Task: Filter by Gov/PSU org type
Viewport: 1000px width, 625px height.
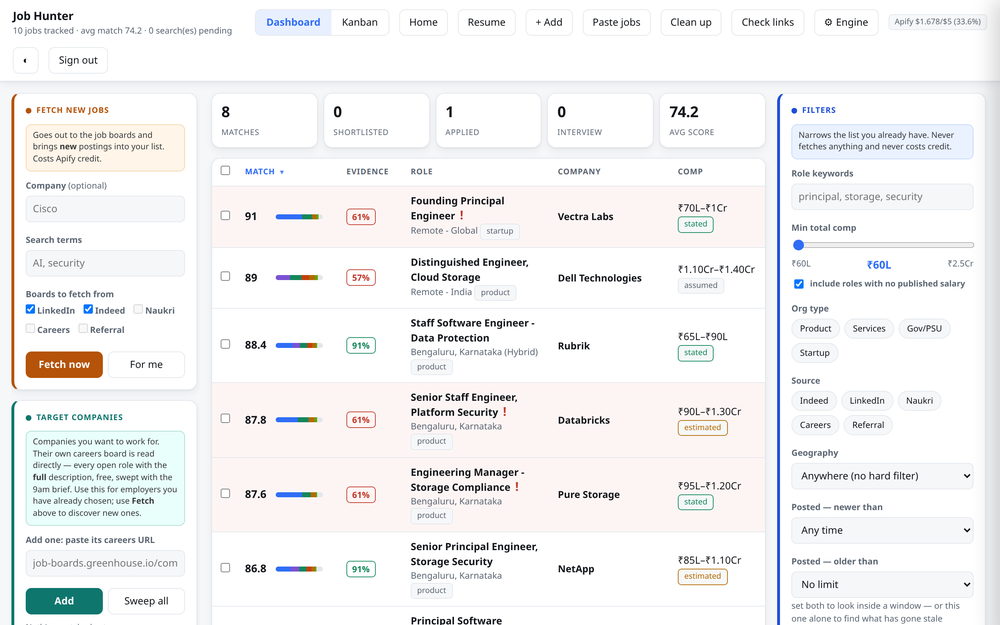Action: [924, 328]
